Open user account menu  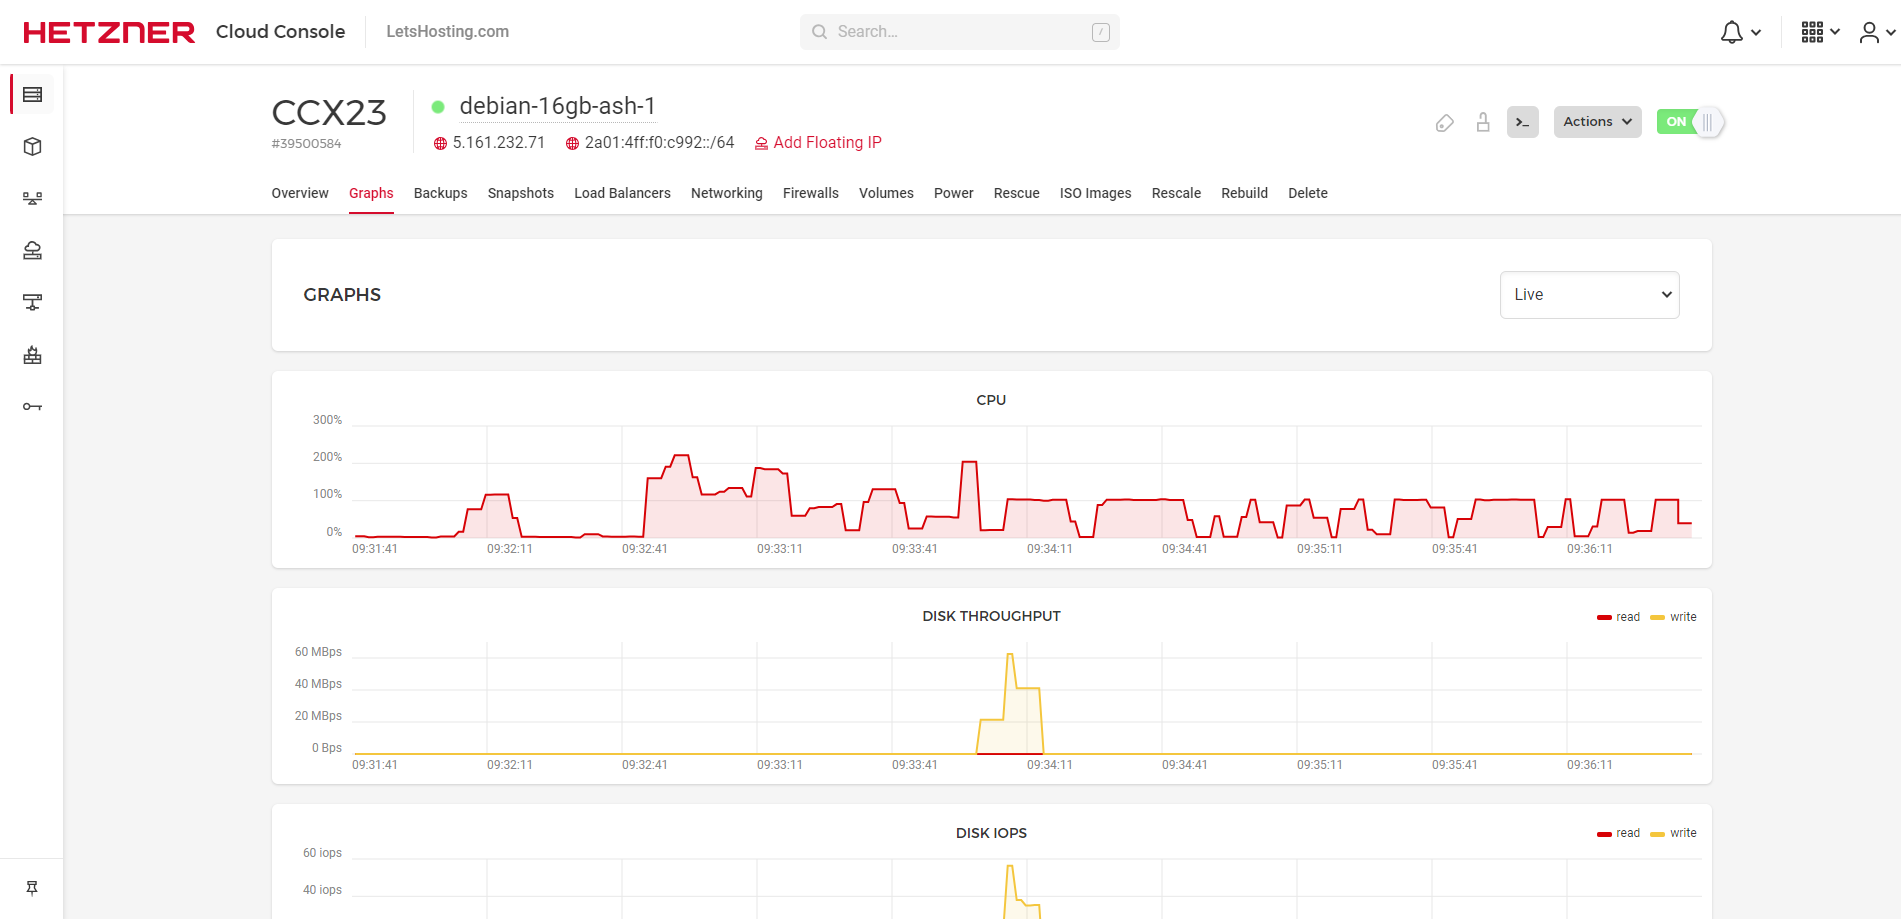(1877, 33)
